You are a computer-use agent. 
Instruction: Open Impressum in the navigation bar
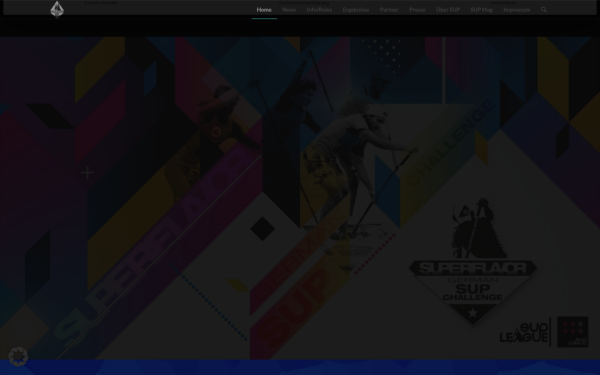coord(517,10)
